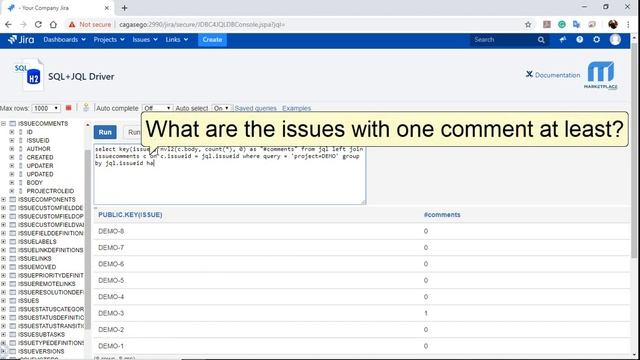Click the DEMO-1 result cell

click(111, 346)
